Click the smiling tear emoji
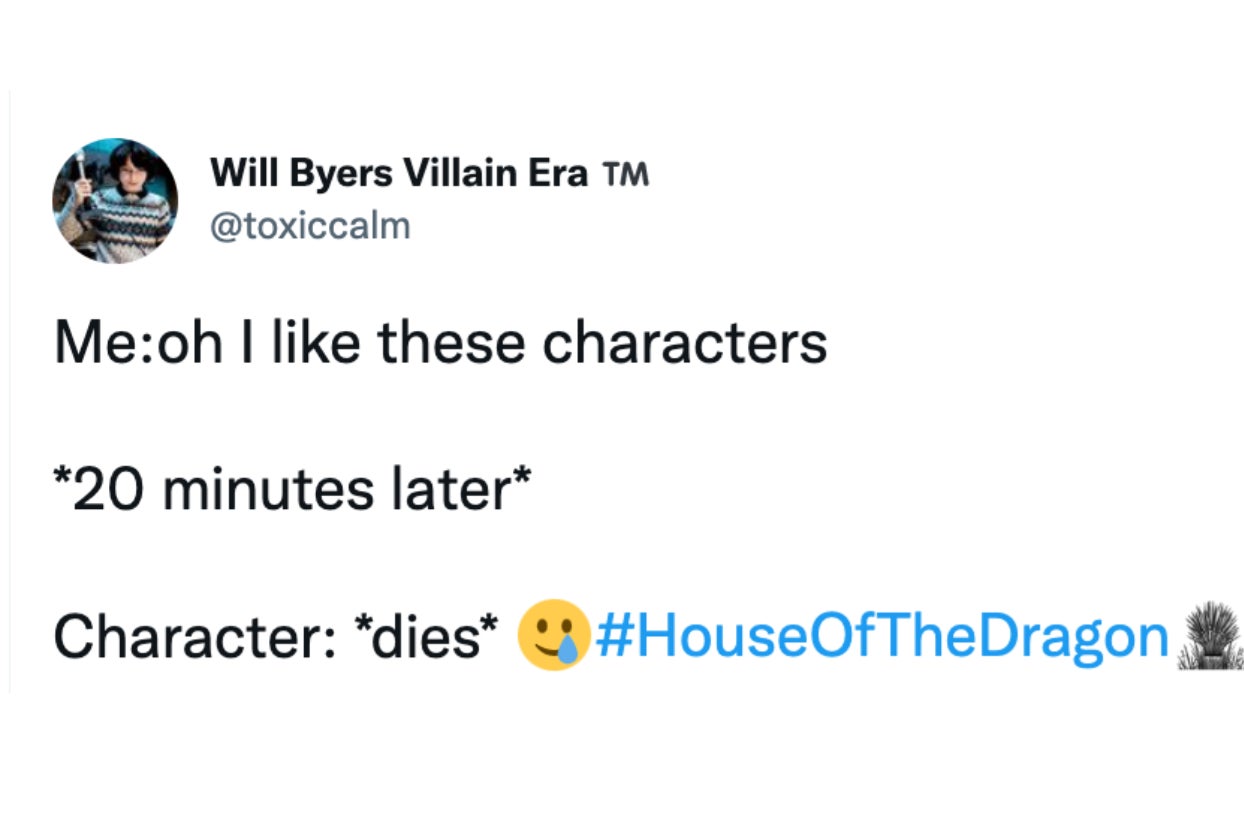This screenshot has width=1244, height=829. click(553, 634)
